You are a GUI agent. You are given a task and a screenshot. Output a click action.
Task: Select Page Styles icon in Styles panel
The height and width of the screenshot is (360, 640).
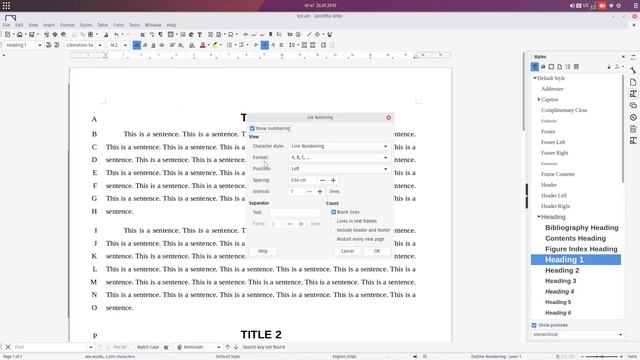(560, 67)
